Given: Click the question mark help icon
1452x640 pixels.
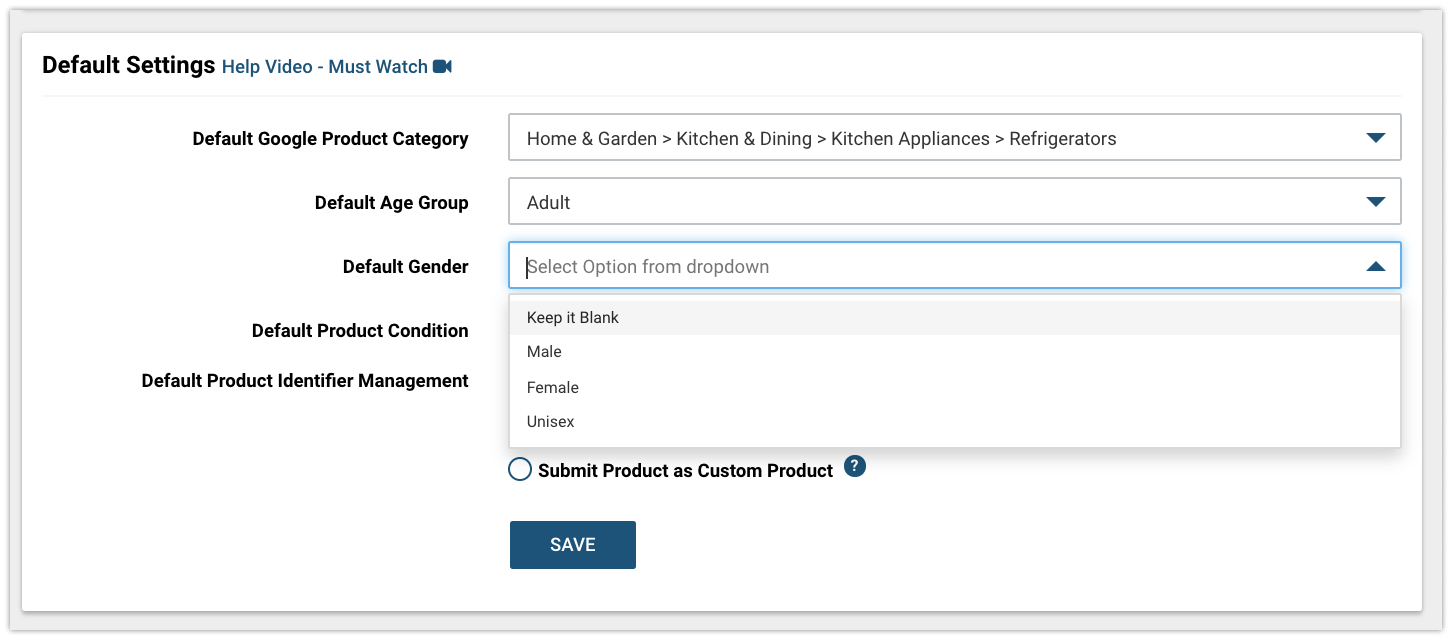Looking at the screenshot, I should tap(854, 467).
